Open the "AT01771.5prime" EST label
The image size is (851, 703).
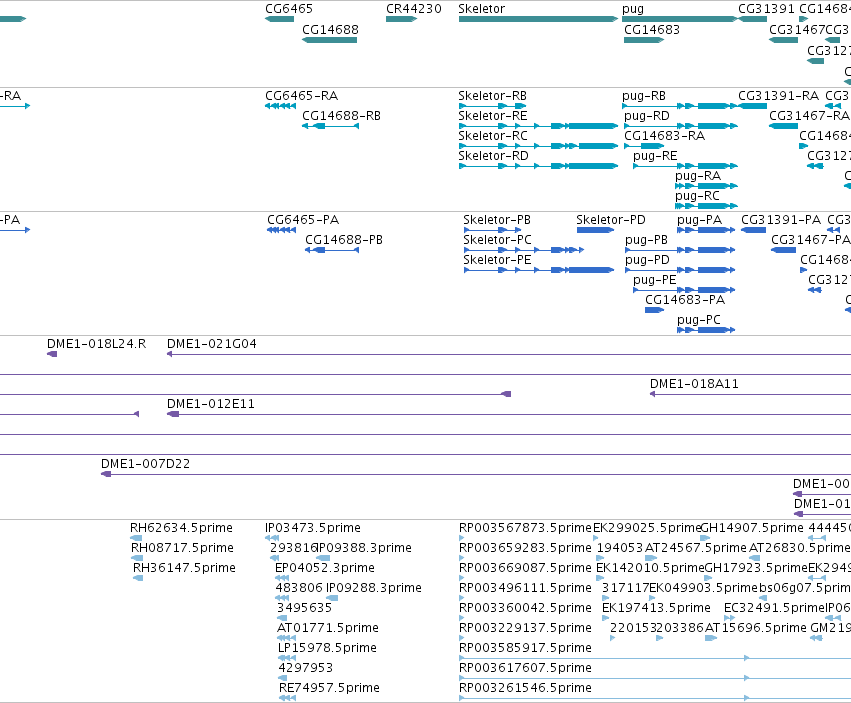[x=328, y=629]
